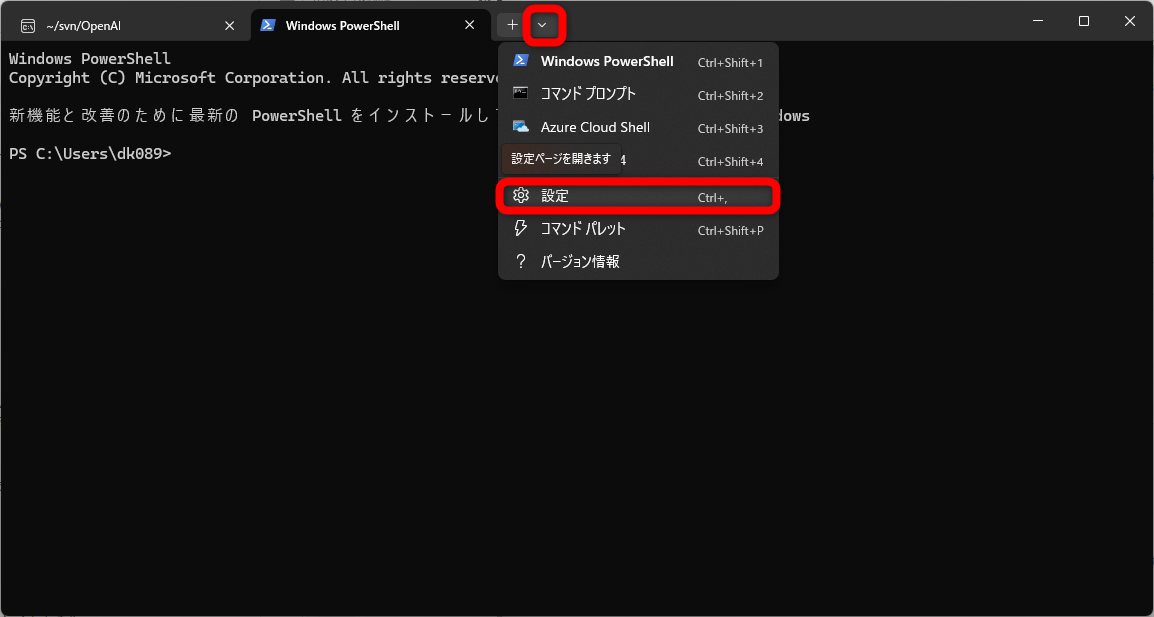Click the PowerShell icon on the active tab
The image size is (1154, 617).
click(267, 25)
